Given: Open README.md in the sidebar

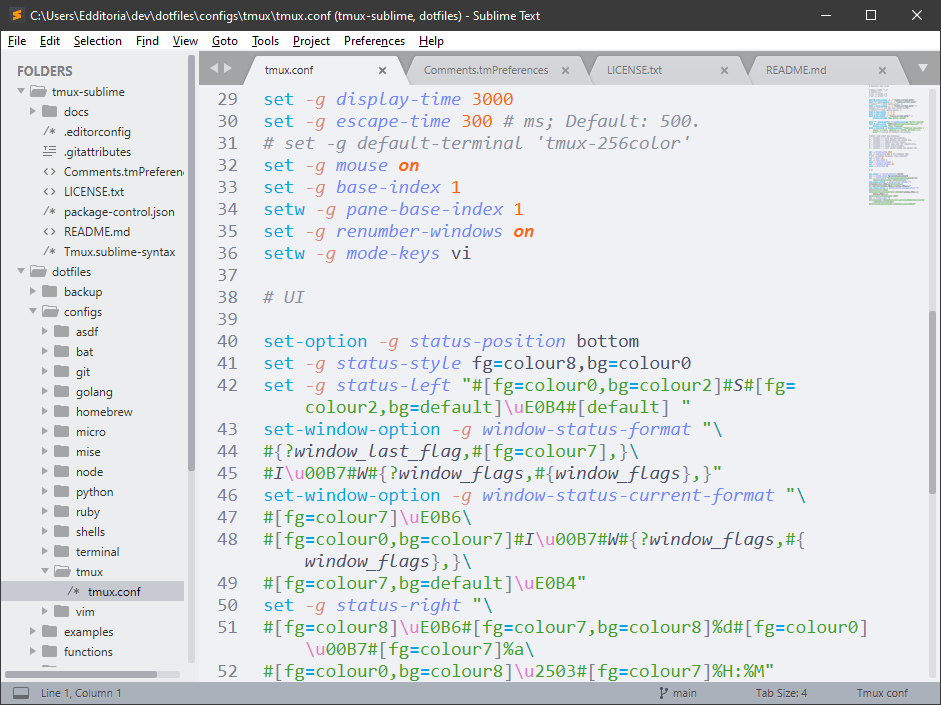Looking at the screenshot, I should (x=97, y=232).
